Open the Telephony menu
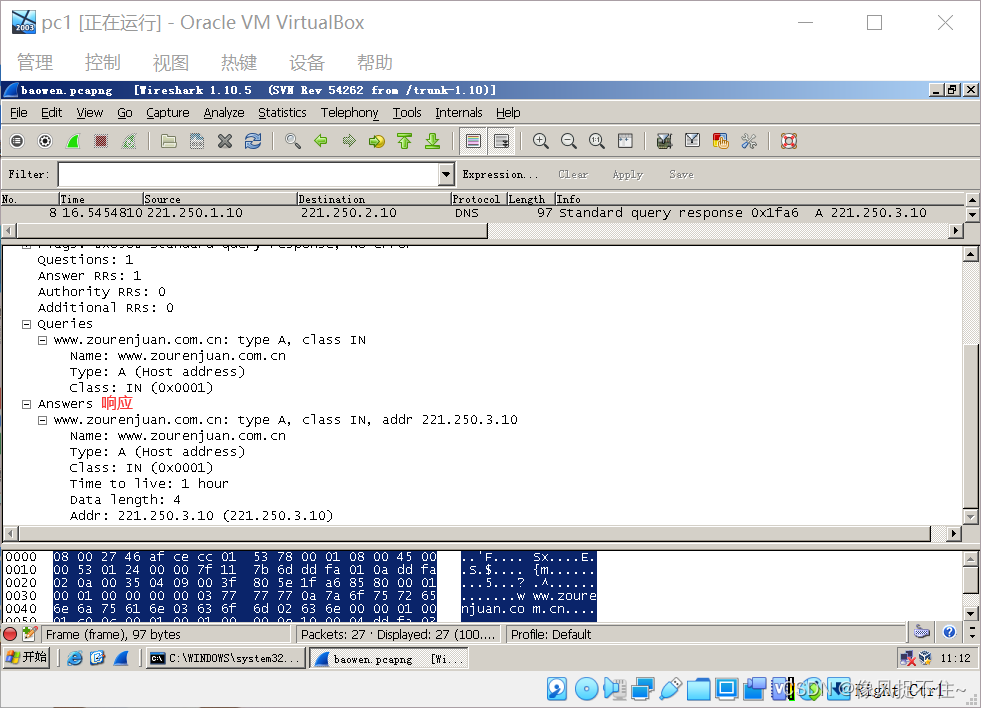 350,113
